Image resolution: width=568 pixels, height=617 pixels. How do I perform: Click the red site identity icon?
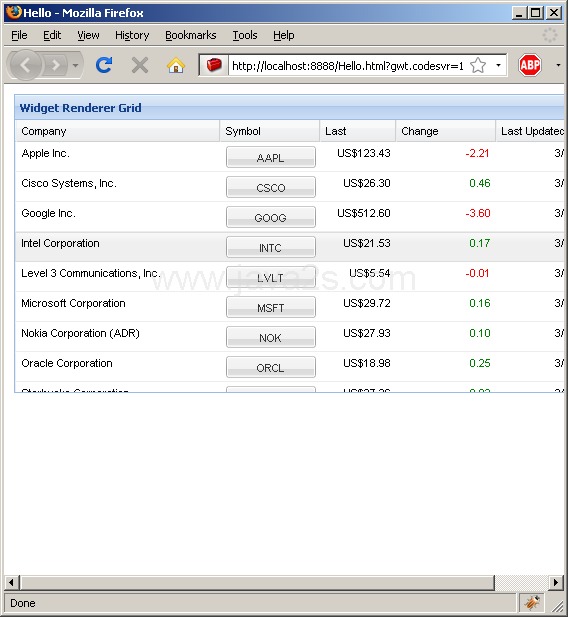point(214,65)
